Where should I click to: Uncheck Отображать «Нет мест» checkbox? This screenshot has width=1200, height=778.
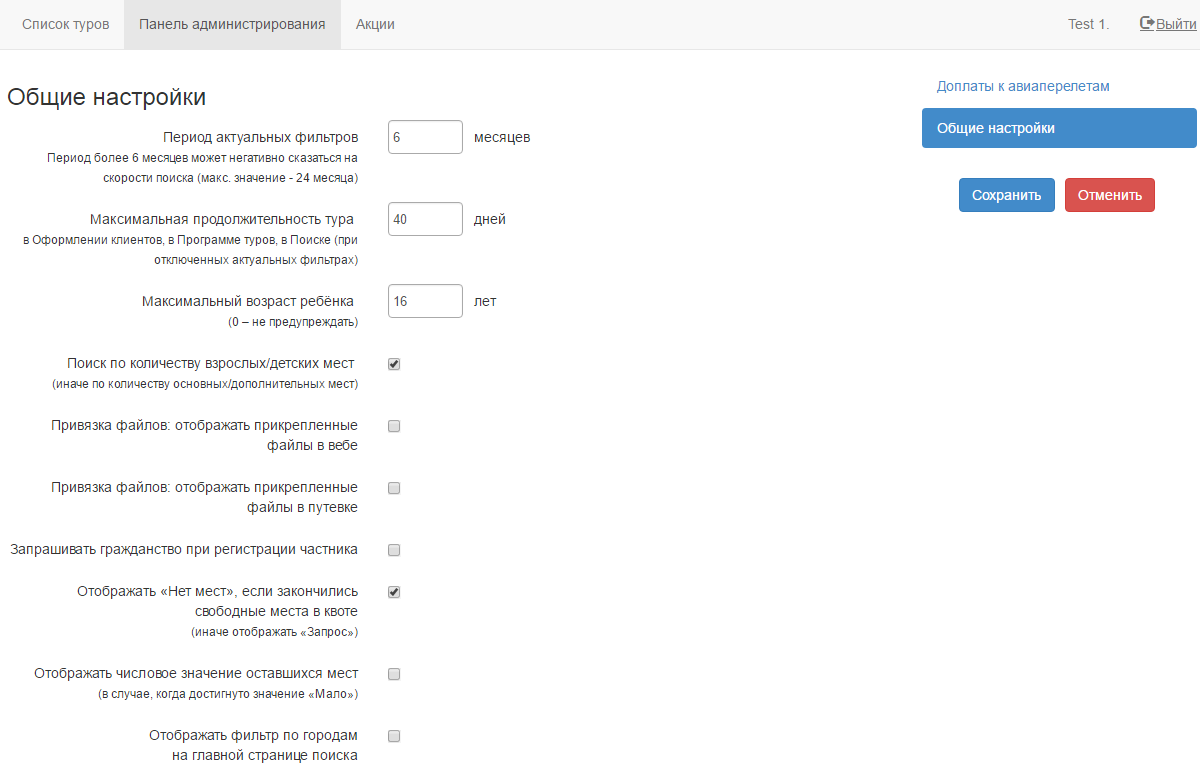(x=394, y=592)
